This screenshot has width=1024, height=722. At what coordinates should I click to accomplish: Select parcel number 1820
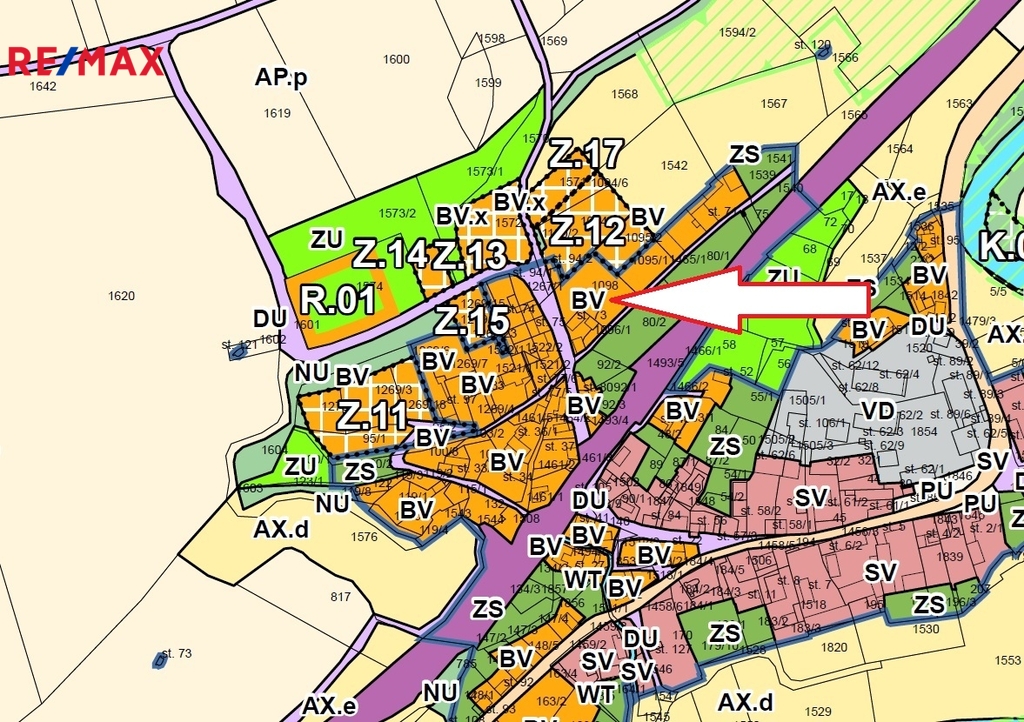tap(834, 647)
